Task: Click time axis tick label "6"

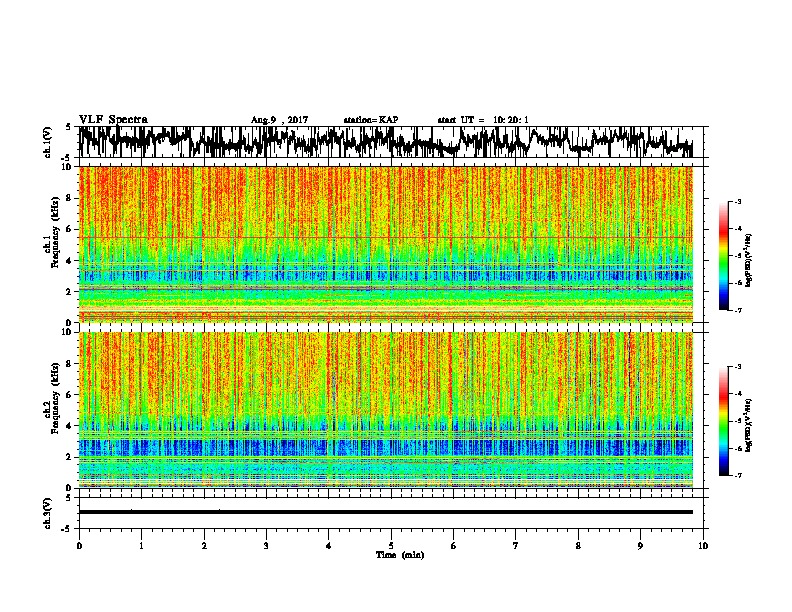Action: point(454,546)
